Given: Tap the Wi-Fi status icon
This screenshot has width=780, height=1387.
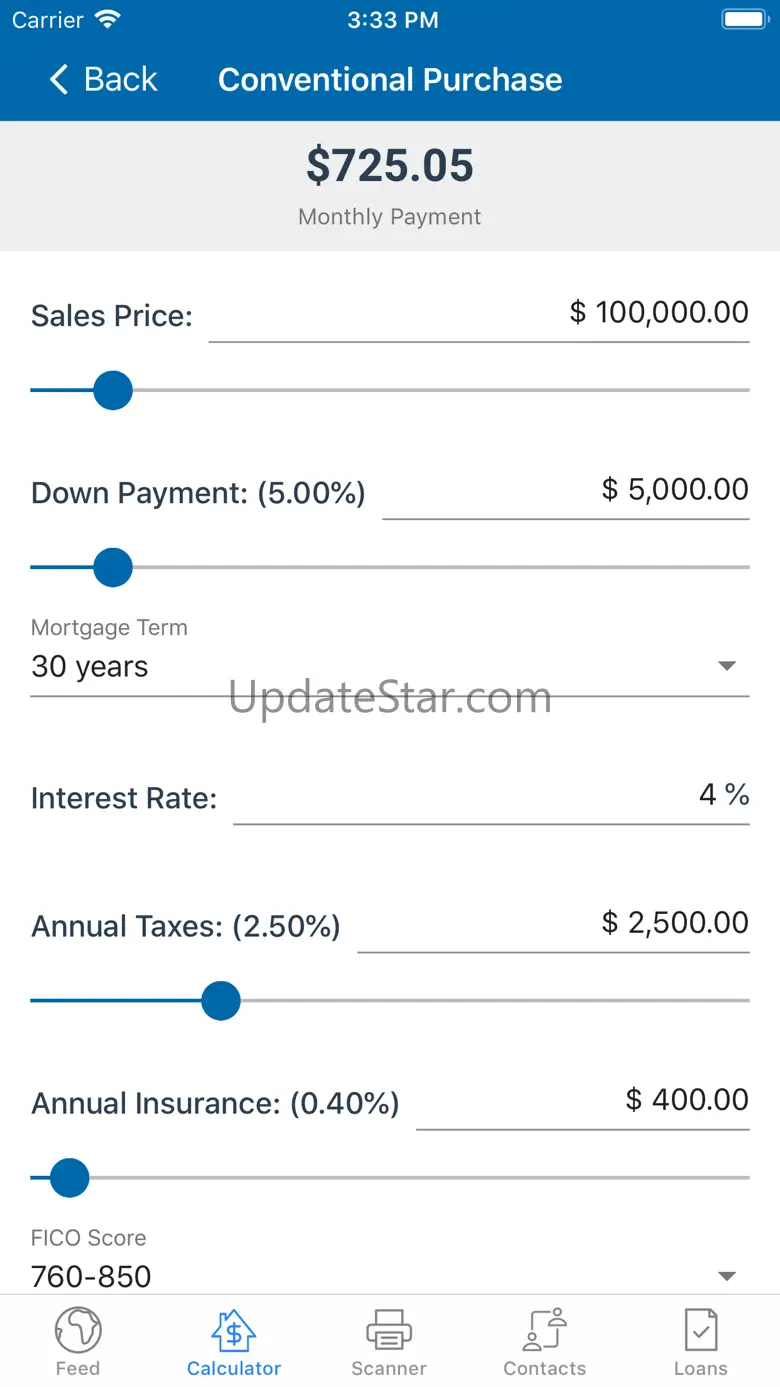Looking at the screenshot, I should click(x=106, y=20).
